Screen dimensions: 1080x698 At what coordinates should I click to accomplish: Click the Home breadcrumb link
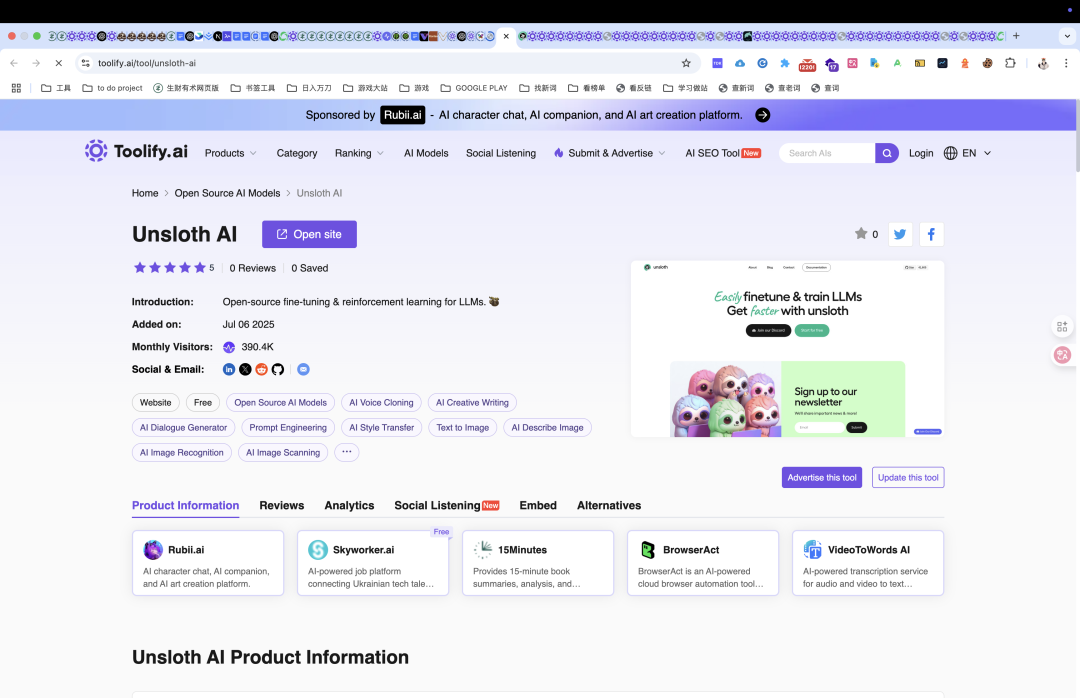[145, 193]
